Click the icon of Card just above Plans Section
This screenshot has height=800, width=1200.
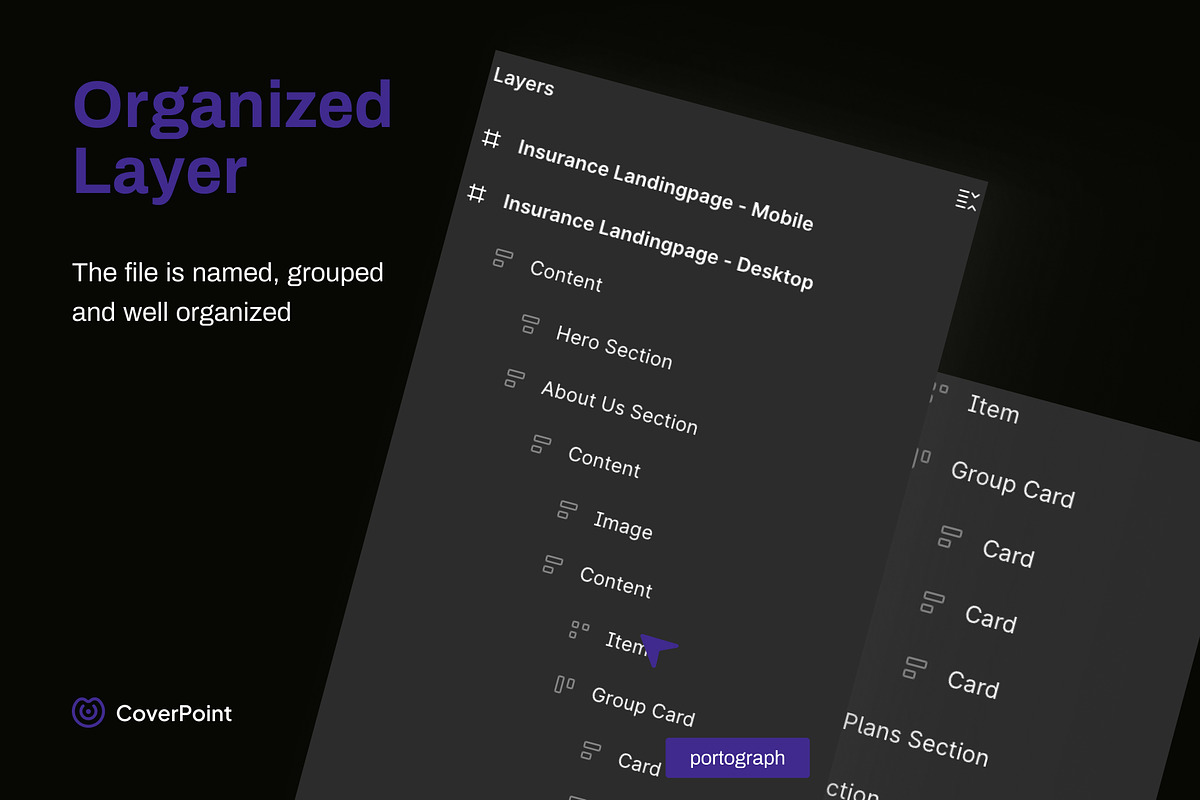915,667
